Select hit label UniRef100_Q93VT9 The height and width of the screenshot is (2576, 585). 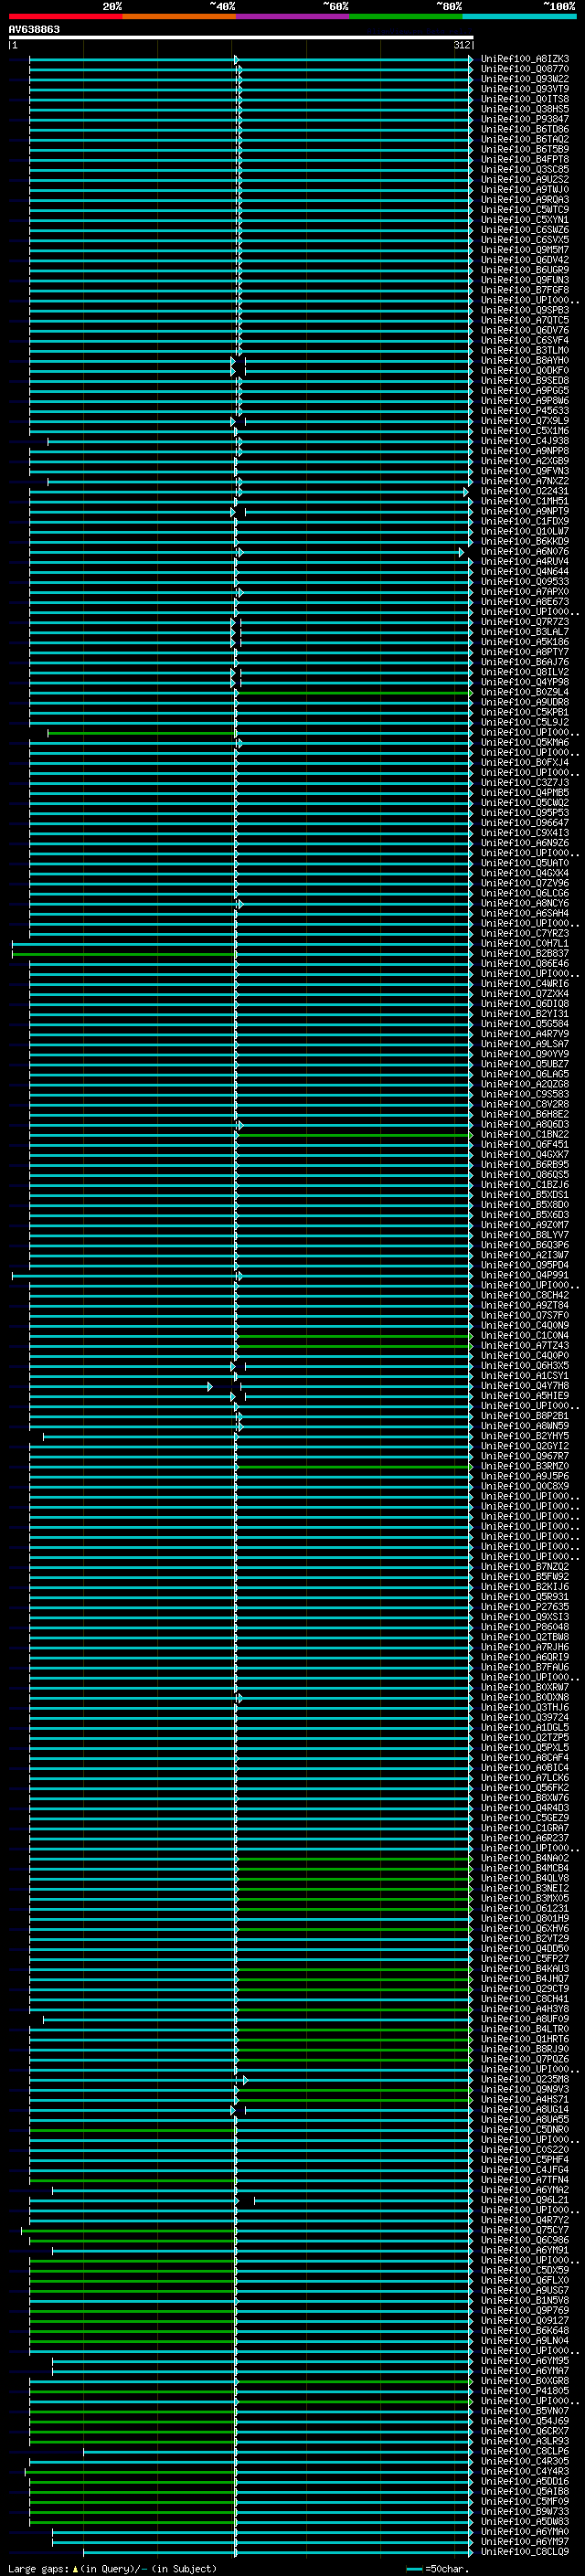pyautogui.click(x=525, y=89)
